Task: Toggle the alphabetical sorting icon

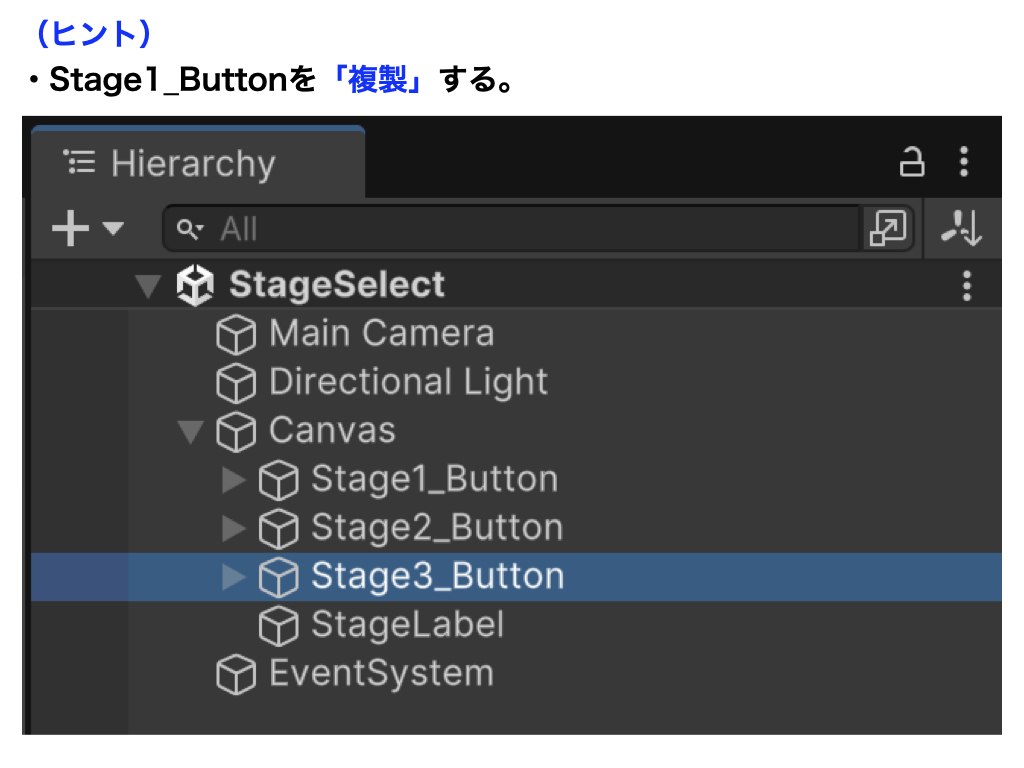Action: tap(962, 229)
